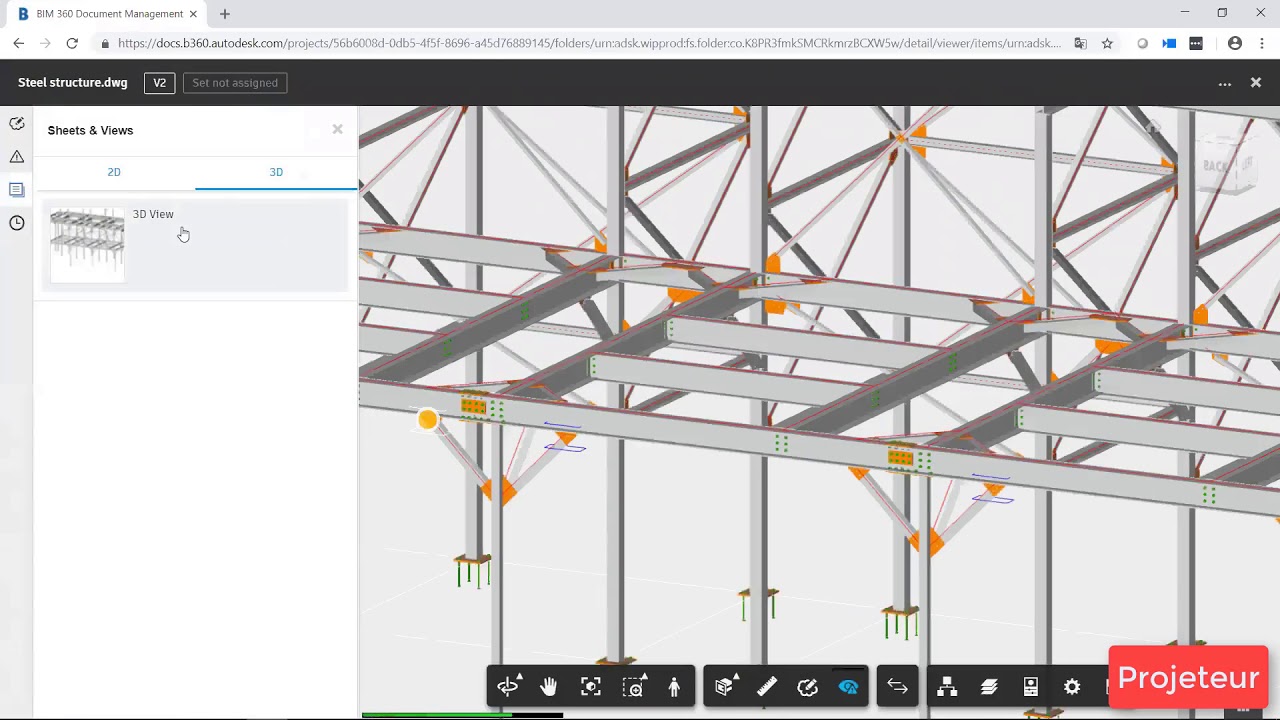Toggle issue and markup visibility eye

pyautogui.click(x=849, y=687)
